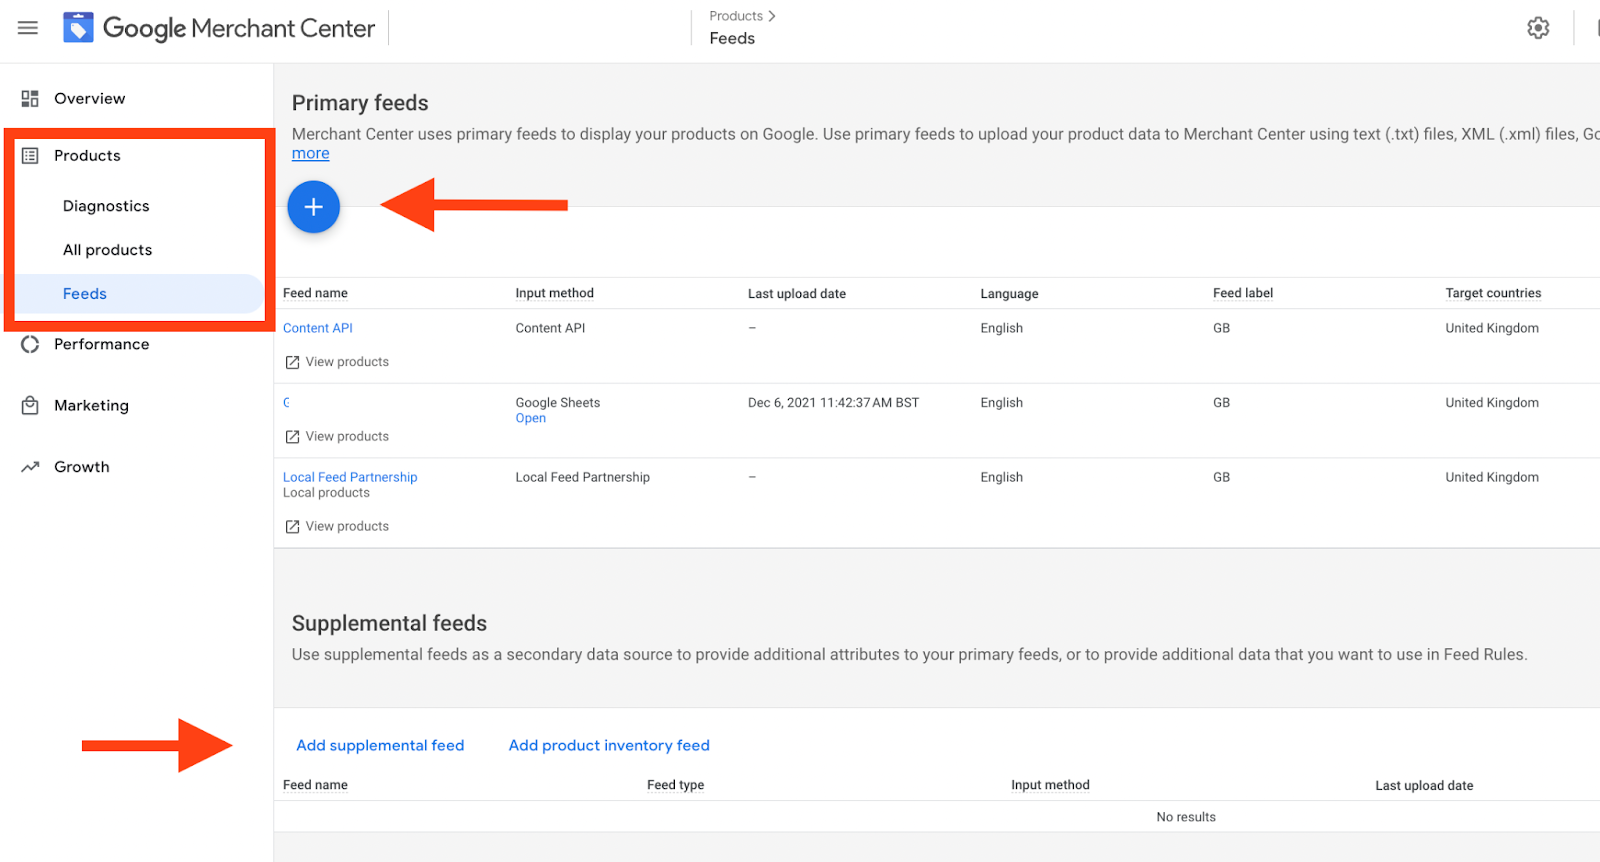Viewport: 1600px width, 862px height.
Task: Open All products in sidebar
Action: [107, 250]
